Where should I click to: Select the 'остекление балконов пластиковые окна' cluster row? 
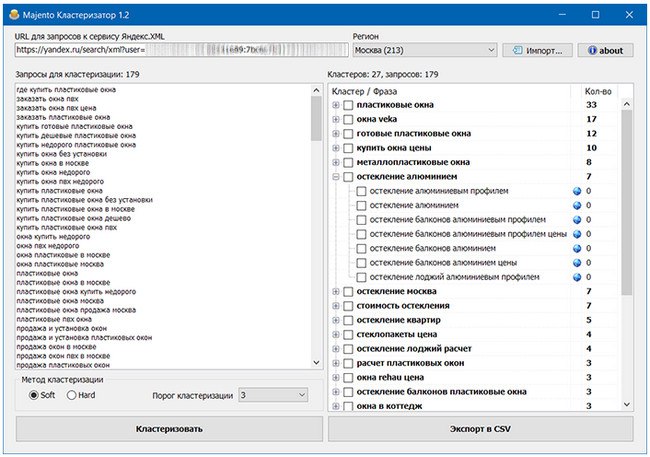tap(441, 392)
